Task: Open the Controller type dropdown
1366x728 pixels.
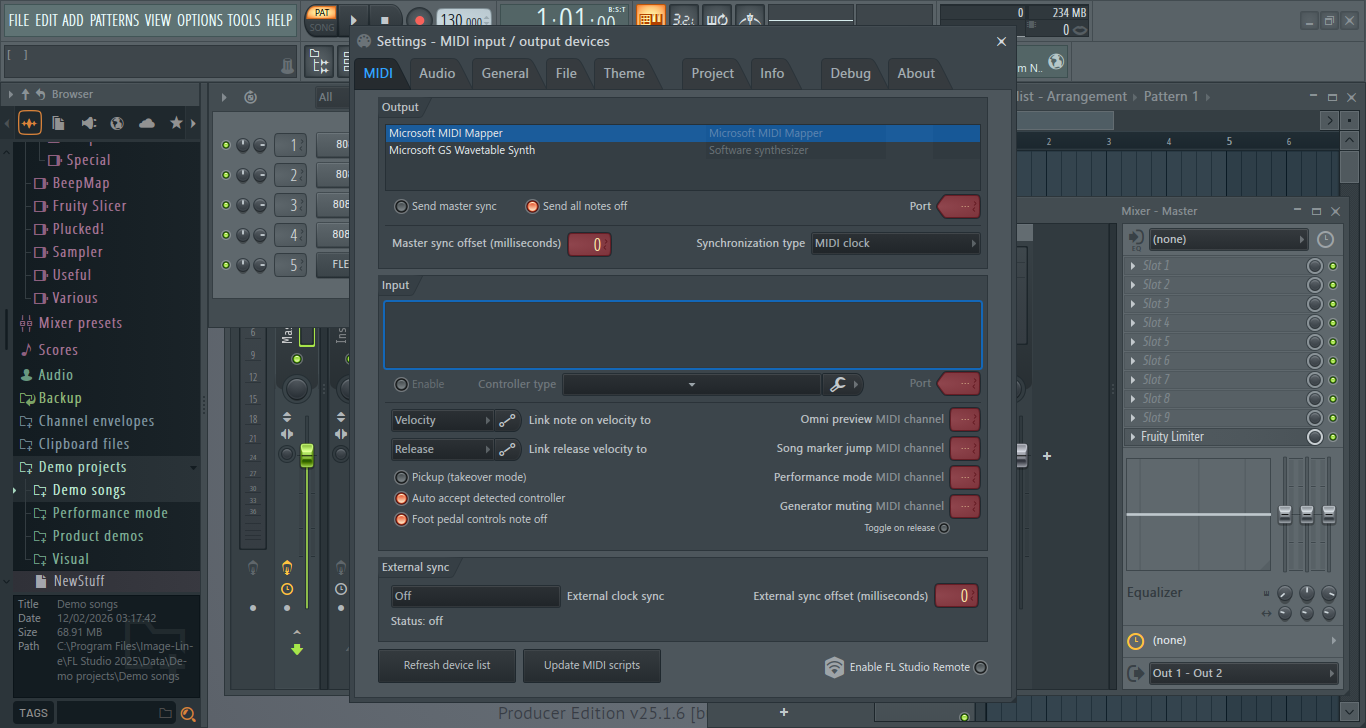Action: pos(691,384)
